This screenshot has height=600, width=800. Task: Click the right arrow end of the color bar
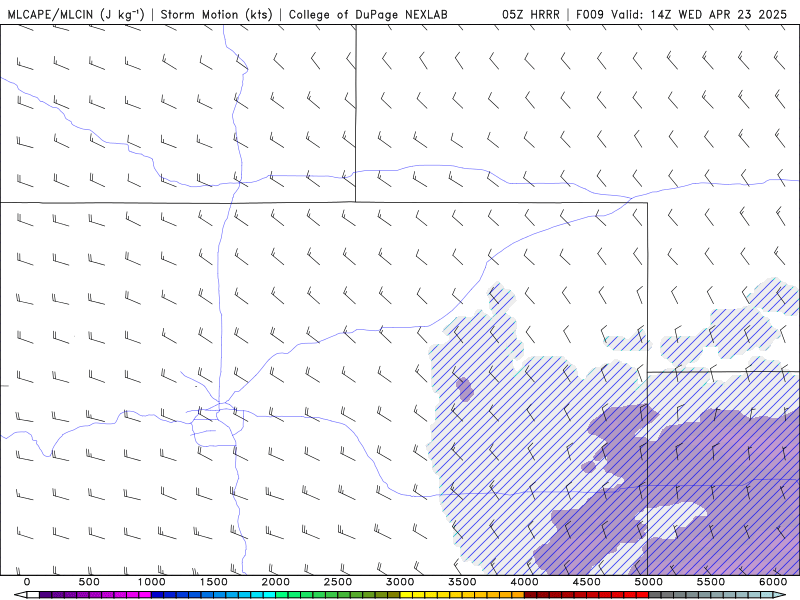(781, 595)
